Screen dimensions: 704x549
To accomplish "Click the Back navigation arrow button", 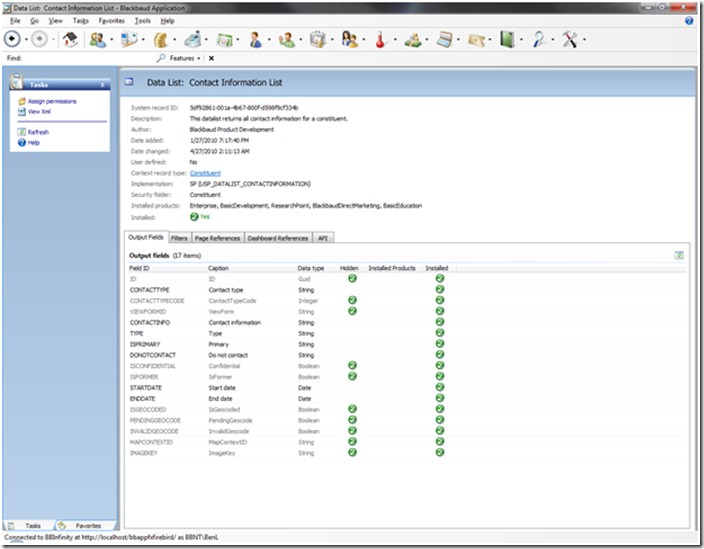I will pos(12,39).
